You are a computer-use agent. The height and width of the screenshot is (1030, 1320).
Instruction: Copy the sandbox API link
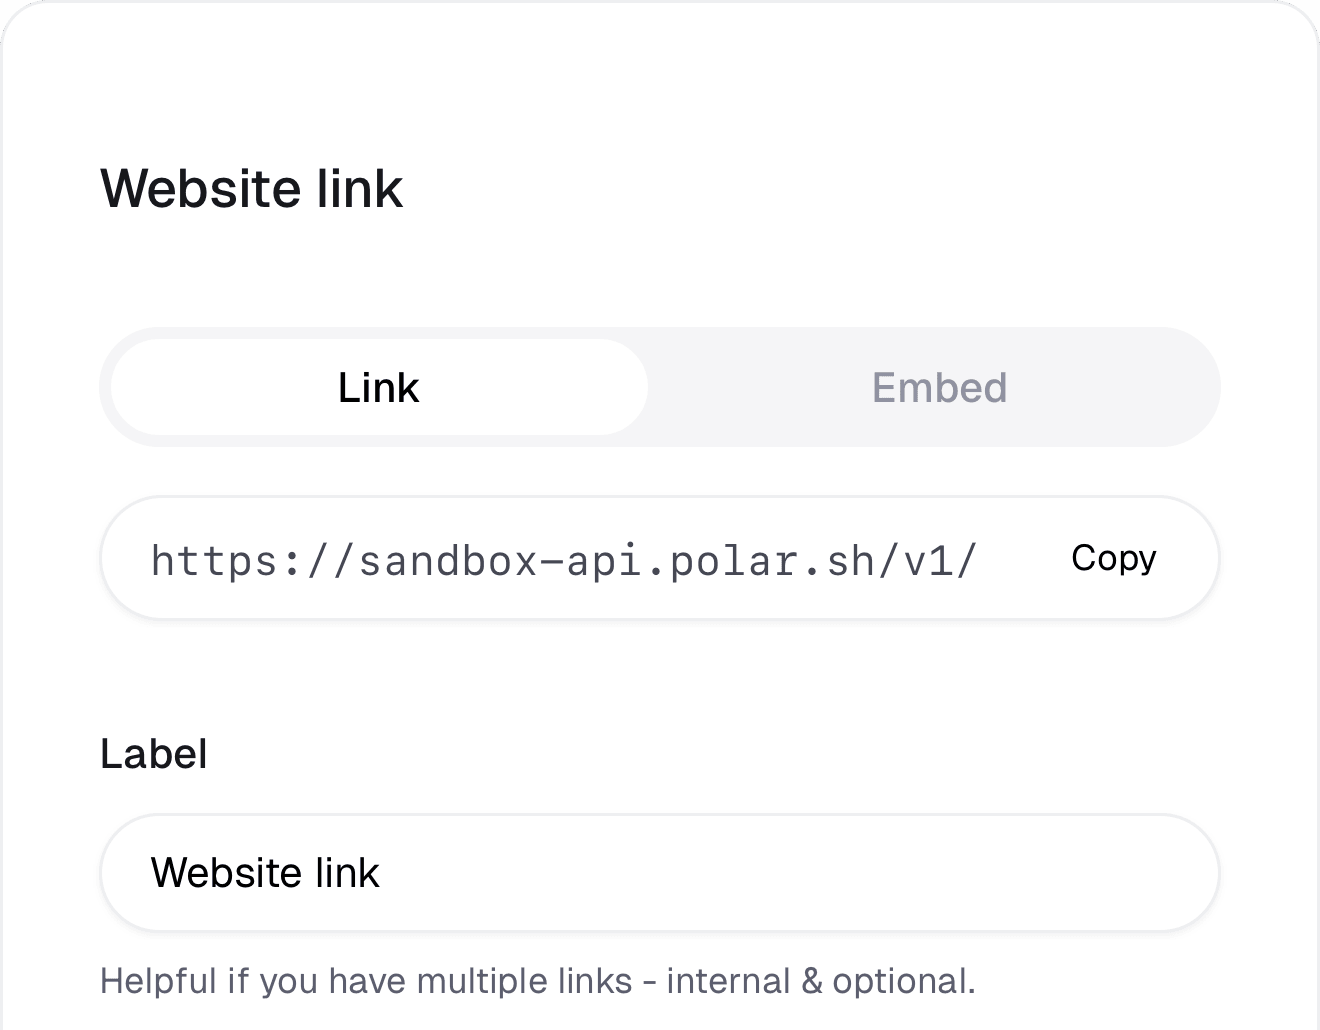coord(1113,558)
